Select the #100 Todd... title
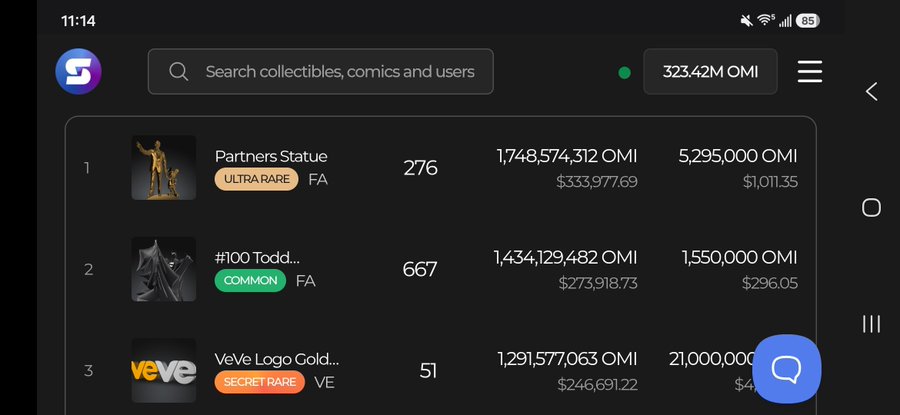Viewport: 900px width, 415px height. point(257,258)
